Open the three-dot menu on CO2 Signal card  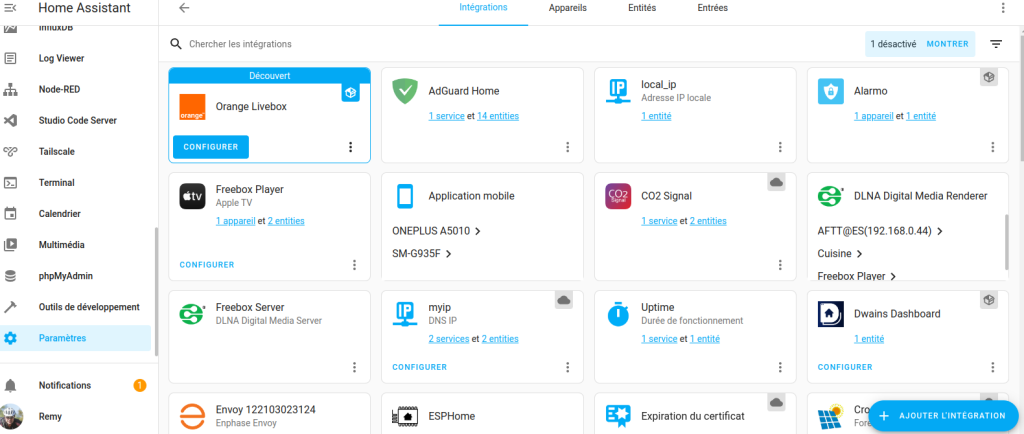coord(780,264)
